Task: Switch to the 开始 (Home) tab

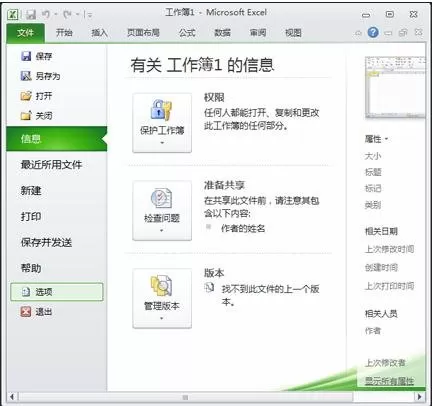Action: pyautogui.click(x=64, y=33)
